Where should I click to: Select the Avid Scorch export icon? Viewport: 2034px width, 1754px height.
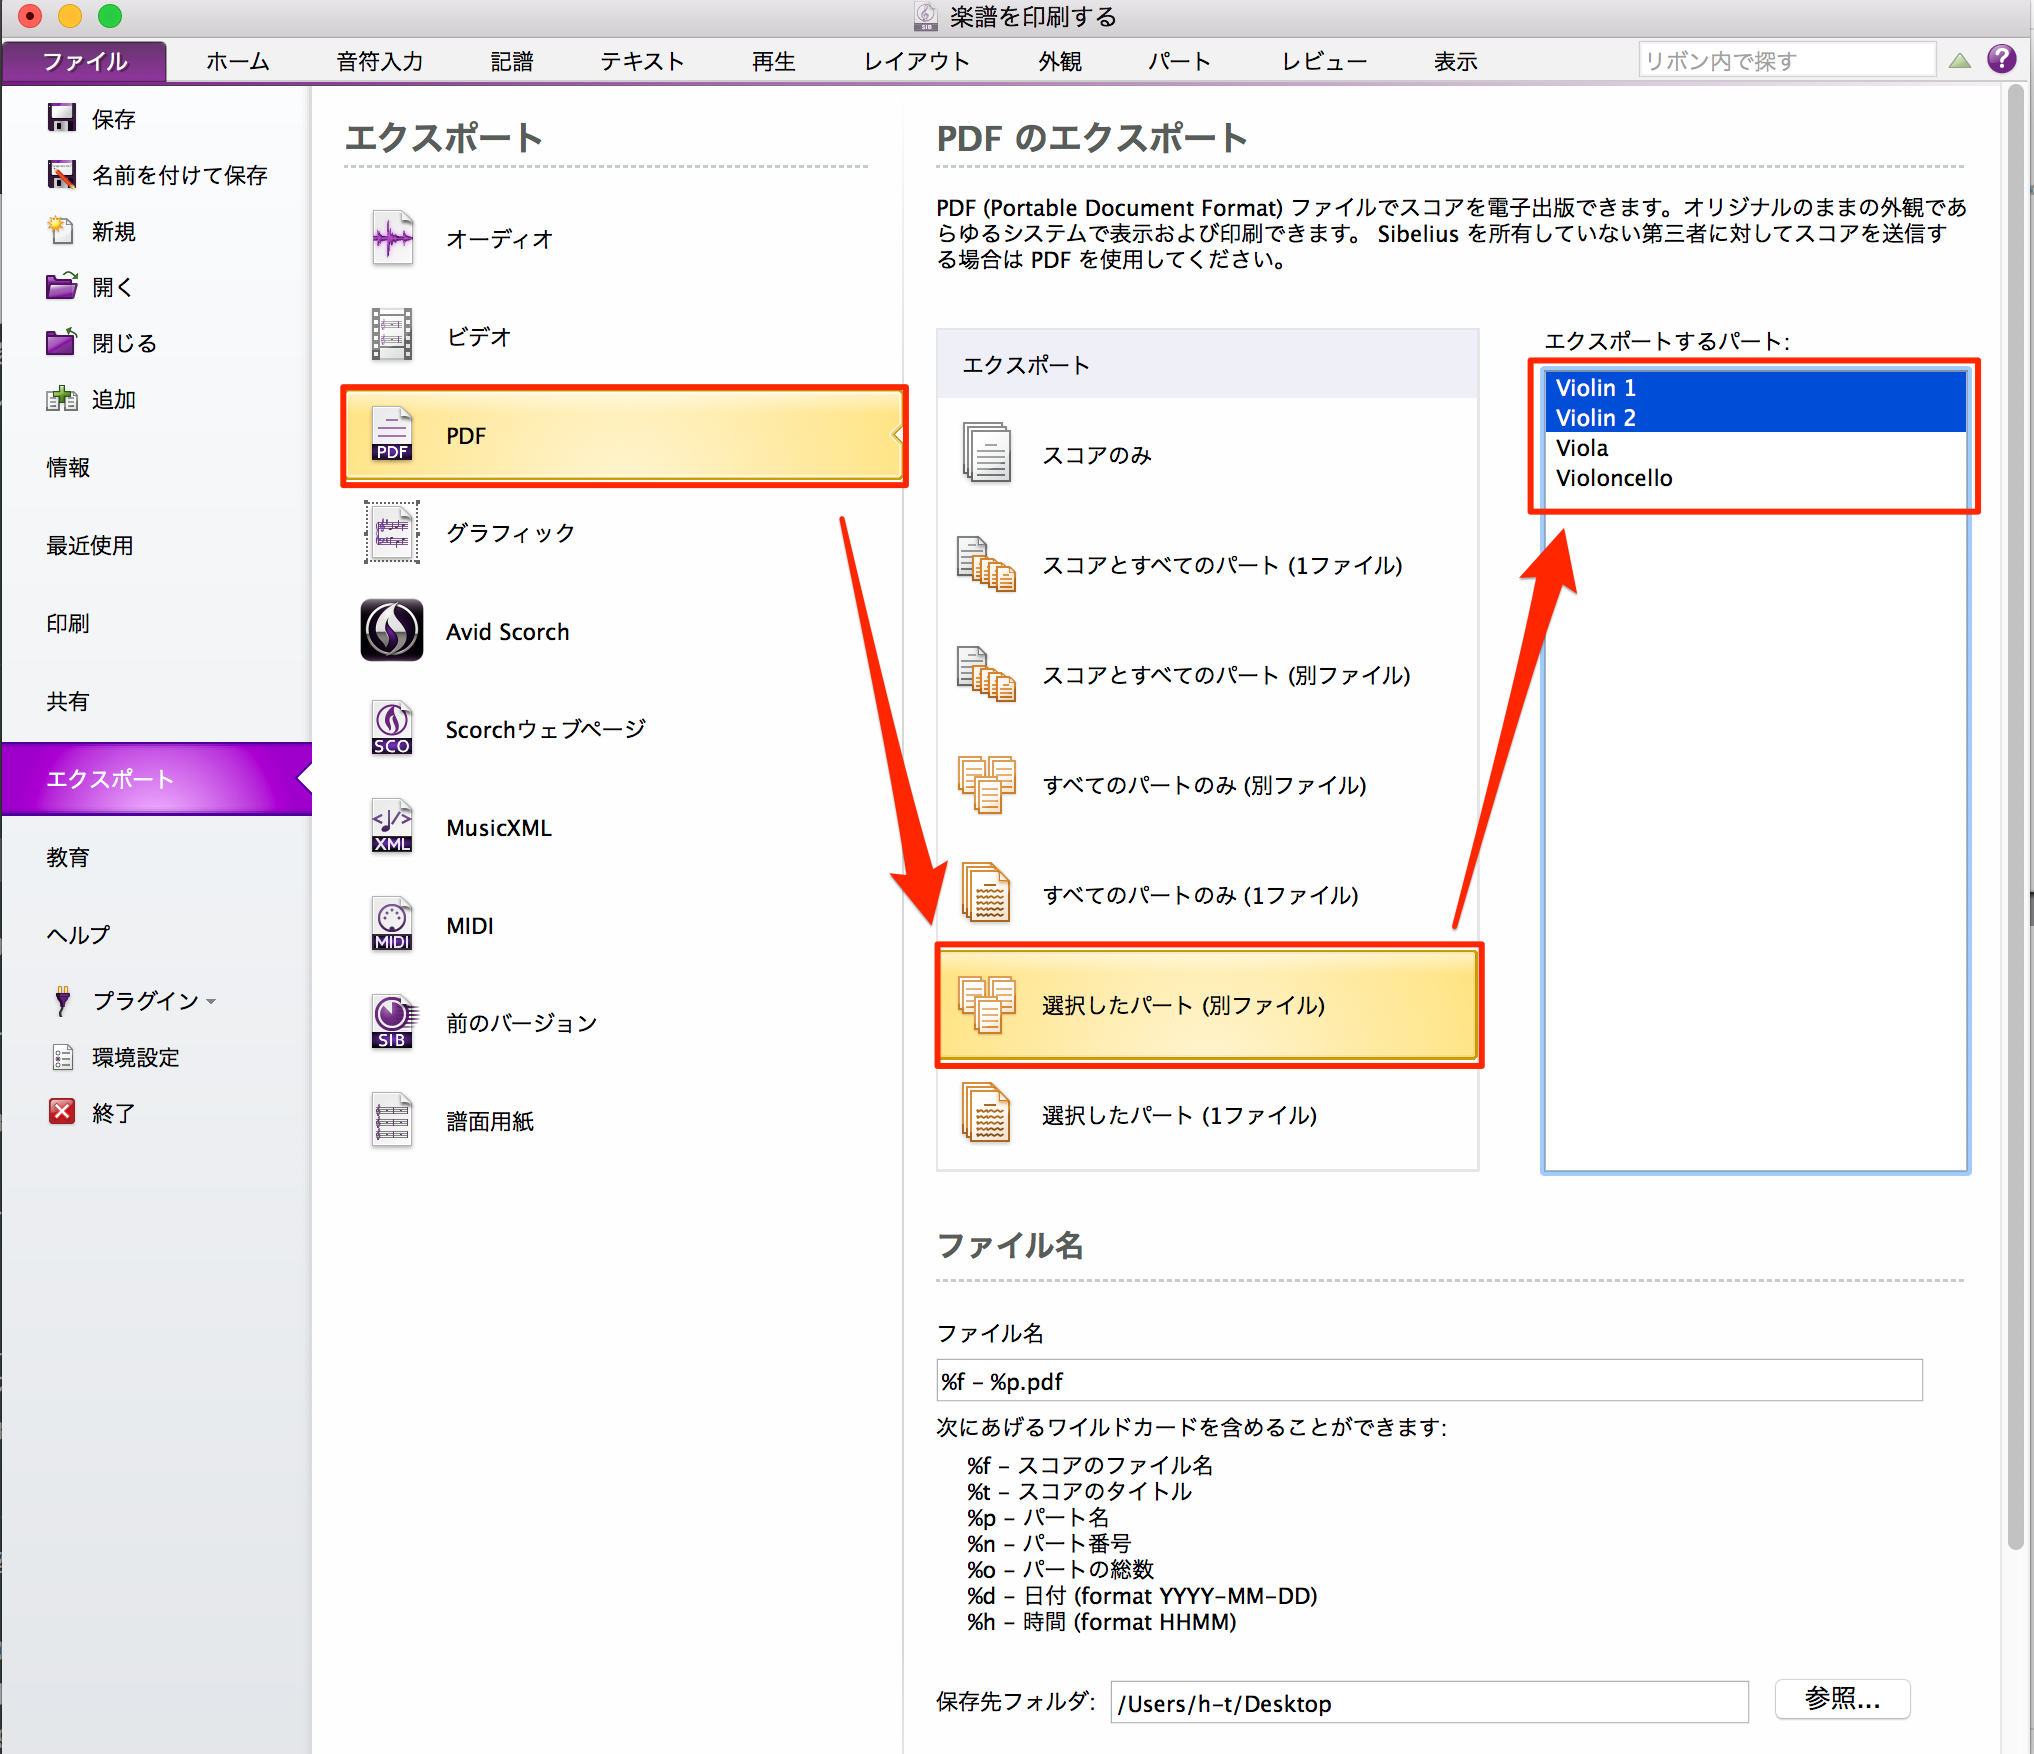[x=392, y=630]
